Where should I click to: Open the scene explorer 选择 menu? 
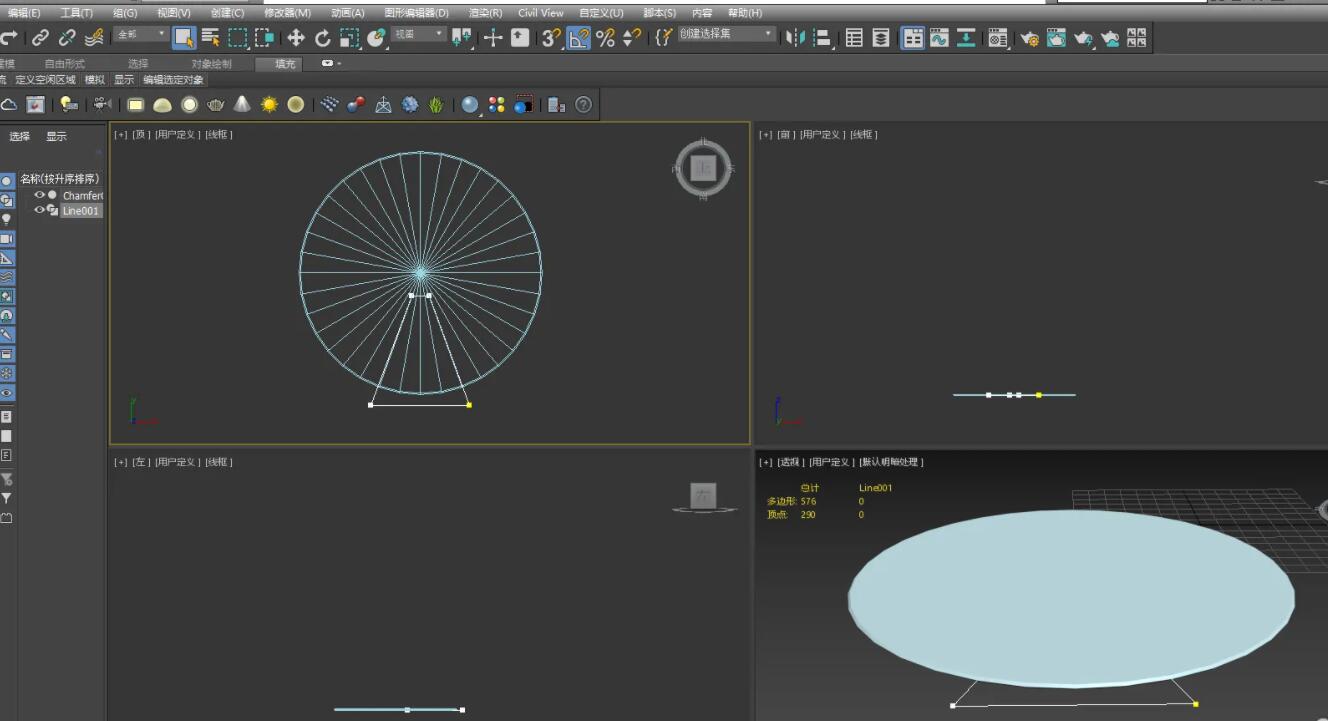pyautogui.click(x=20, y=137)
